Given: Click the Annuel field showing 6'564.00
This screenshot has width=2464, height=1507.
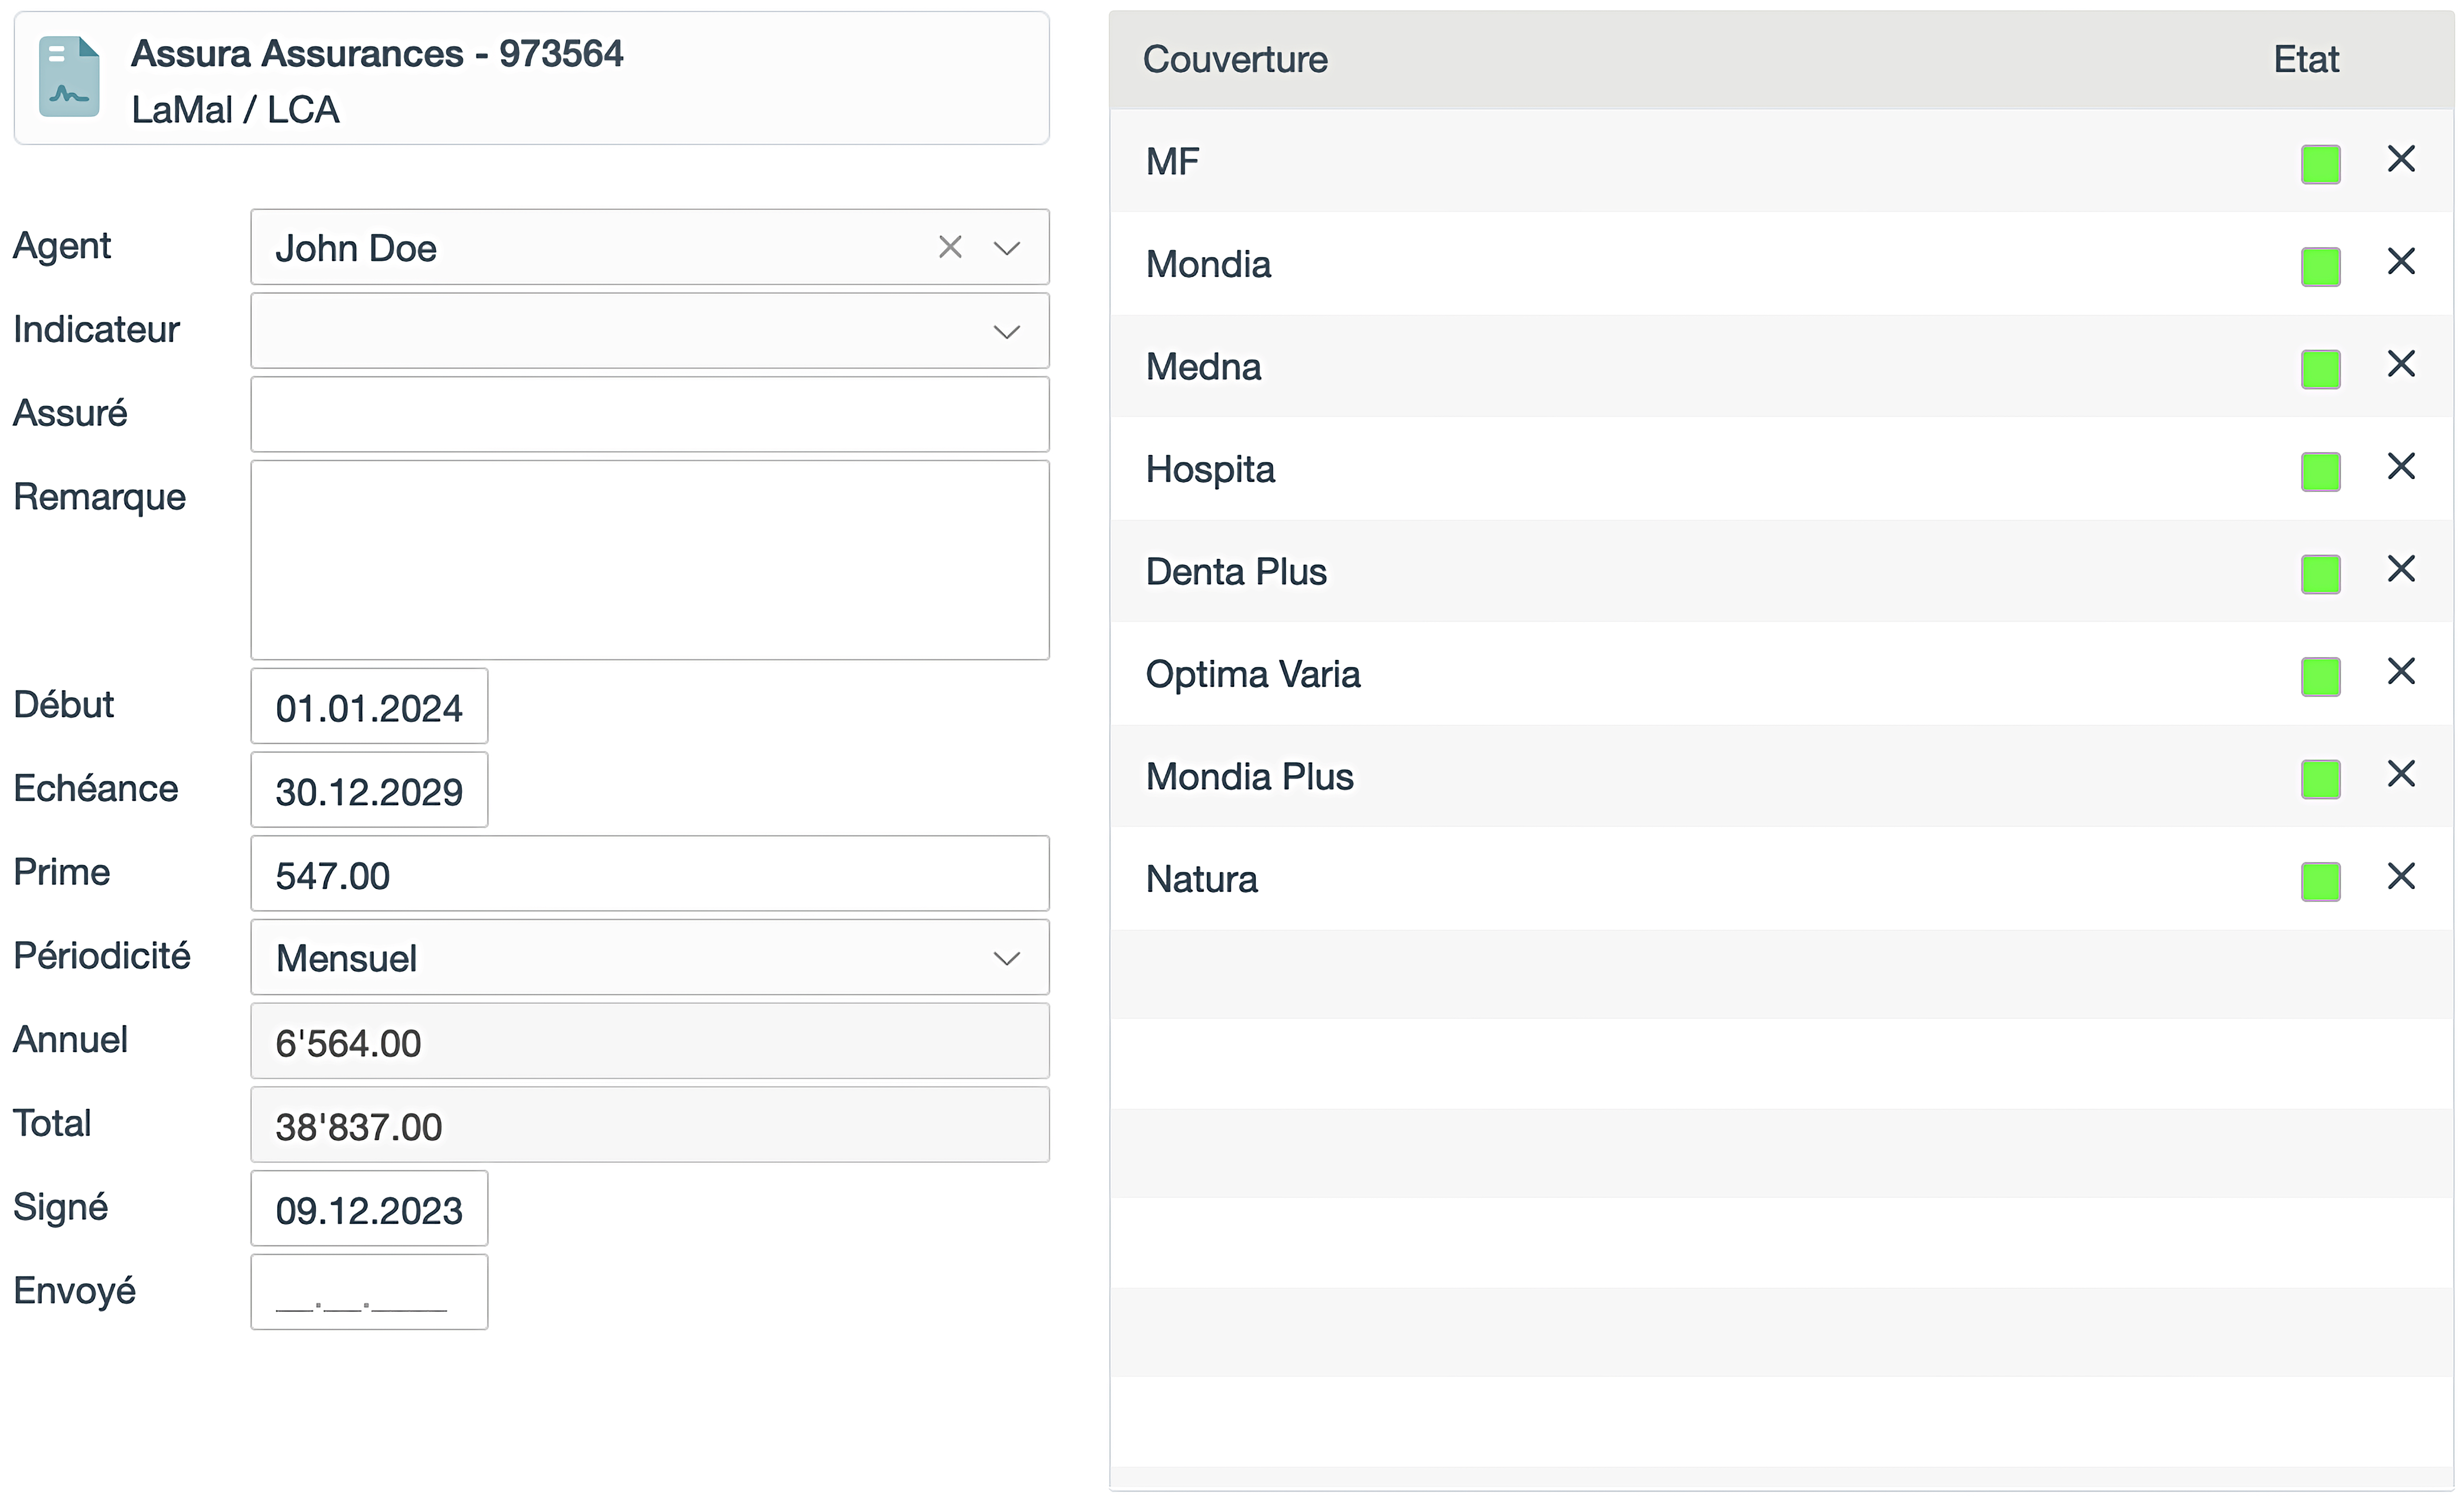Looking at the screenshot, I should click(650, 1041).
